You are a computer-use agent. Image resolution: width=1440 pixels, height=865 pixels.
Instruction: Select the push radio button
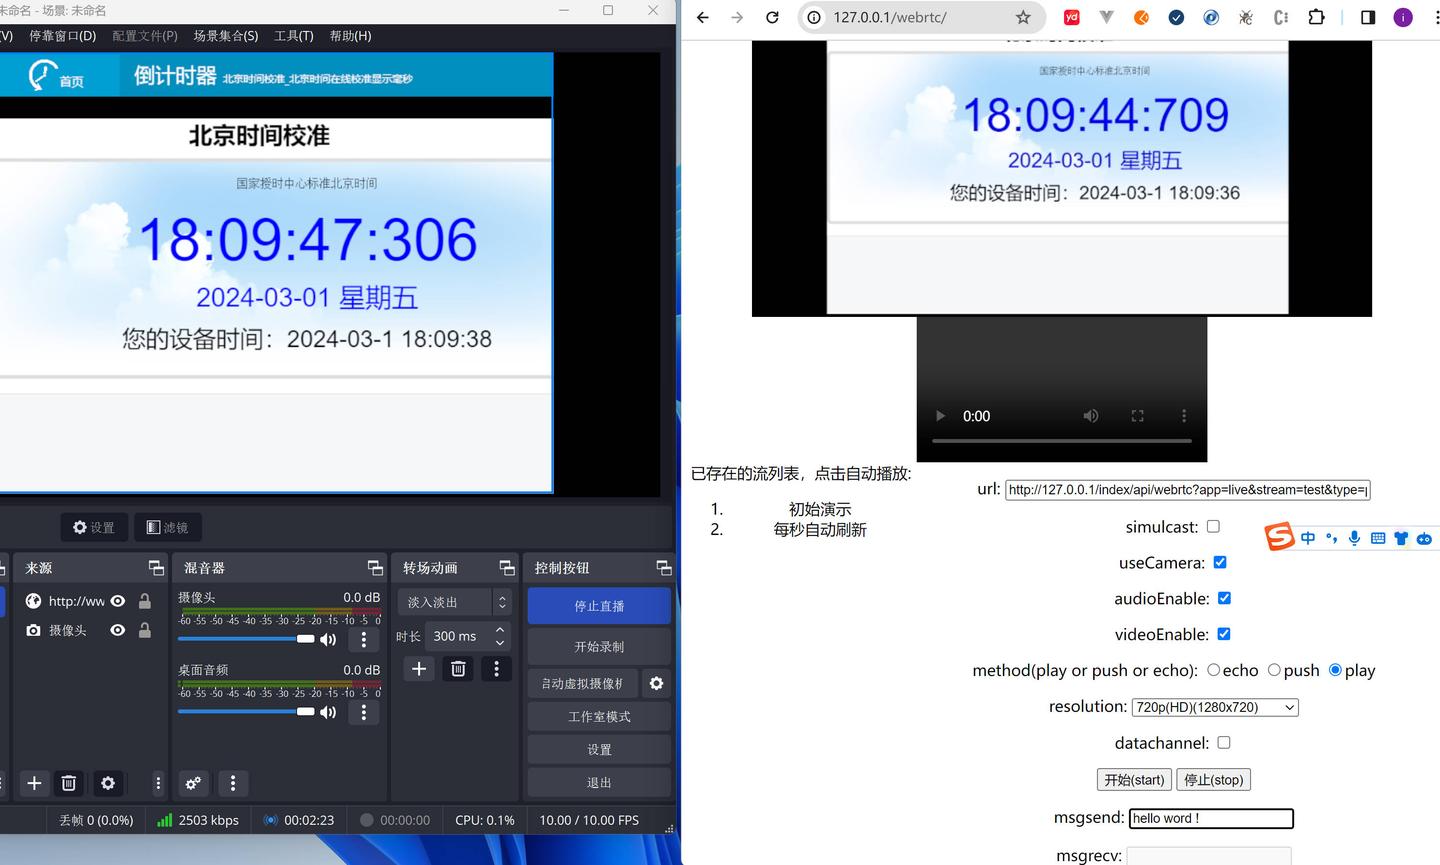1274,670
